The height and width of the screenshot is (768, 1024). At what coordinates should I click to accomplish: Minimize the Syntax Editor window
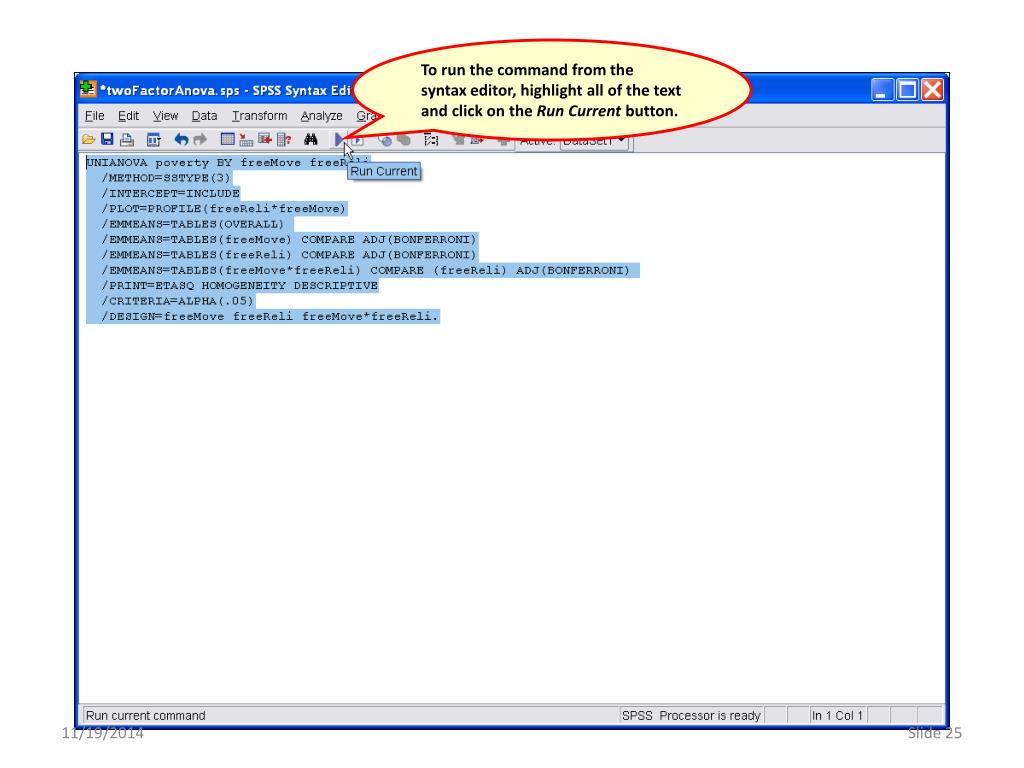pos(882,89)
